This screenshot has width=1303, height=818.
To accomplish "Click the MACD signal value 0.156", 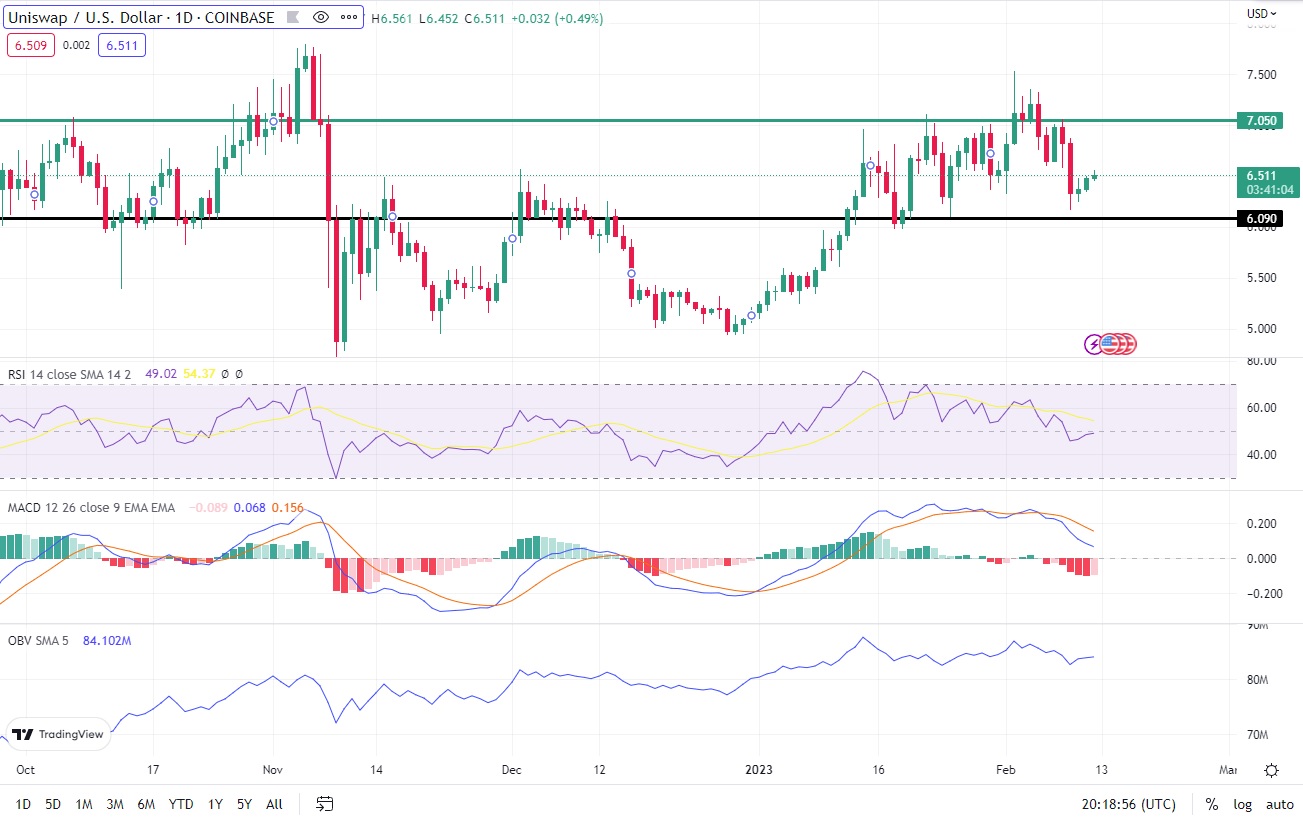I will click(x=287, y=508).
